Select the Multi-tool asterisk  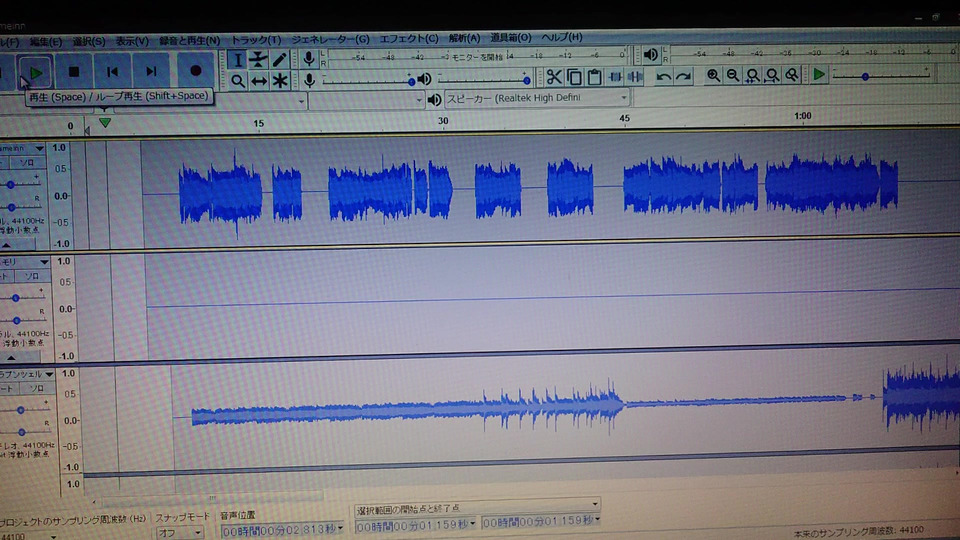coord(280,81)
